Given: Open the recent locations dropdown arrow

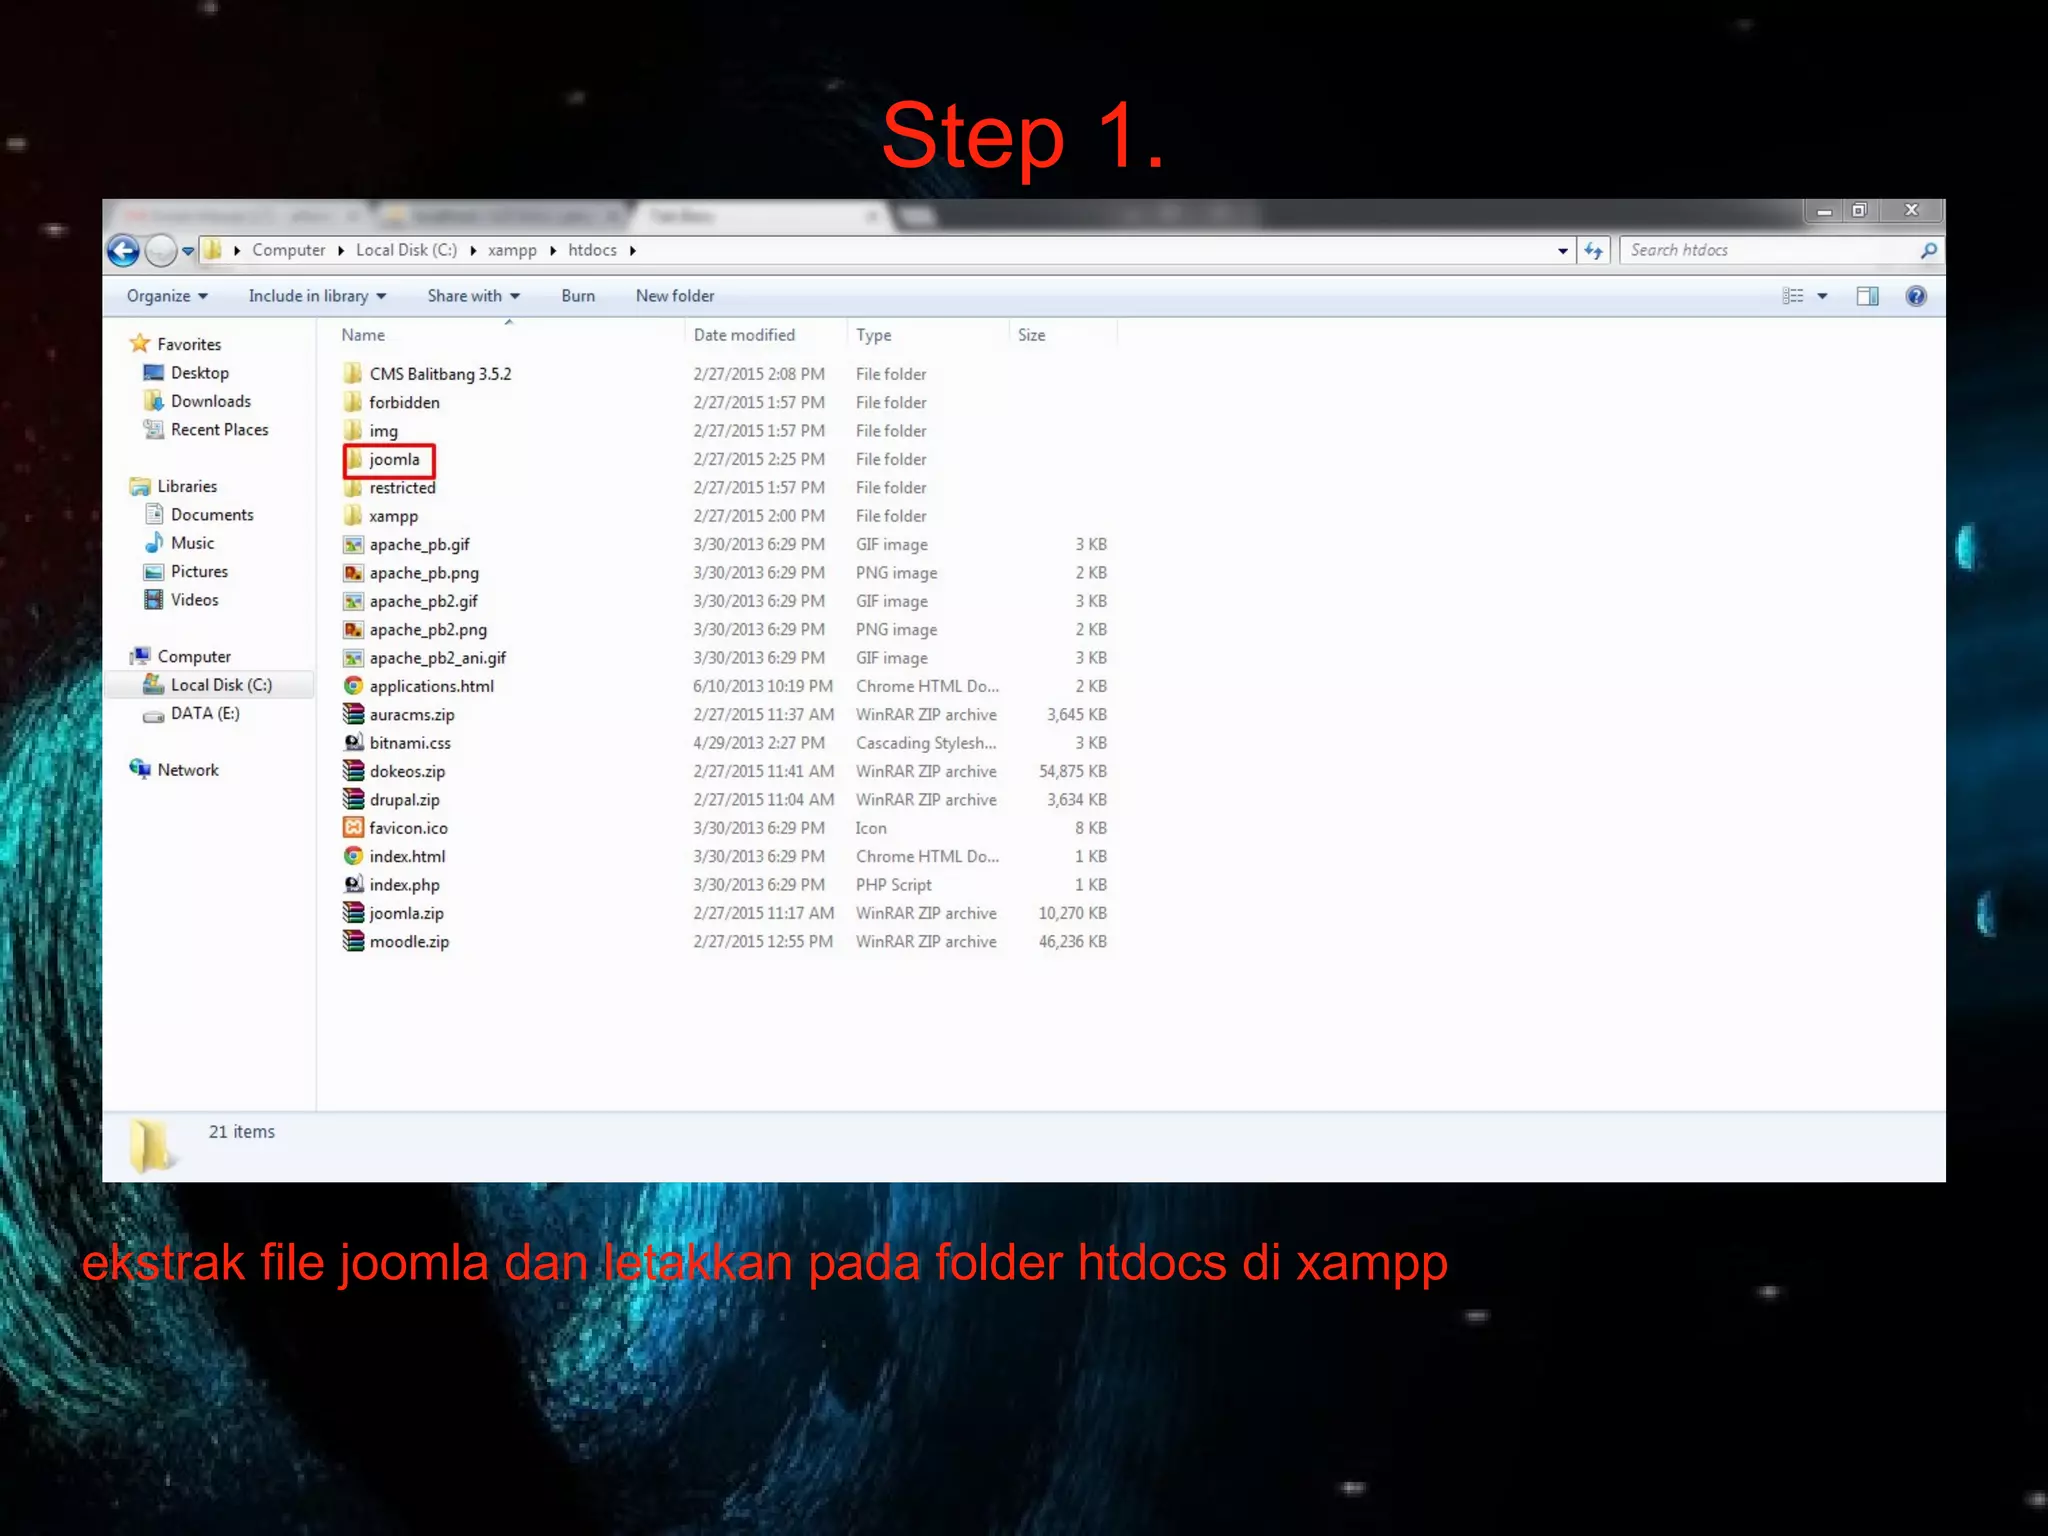Looking at the screenshot, I should pyautogui.click(x=188, y=251).
